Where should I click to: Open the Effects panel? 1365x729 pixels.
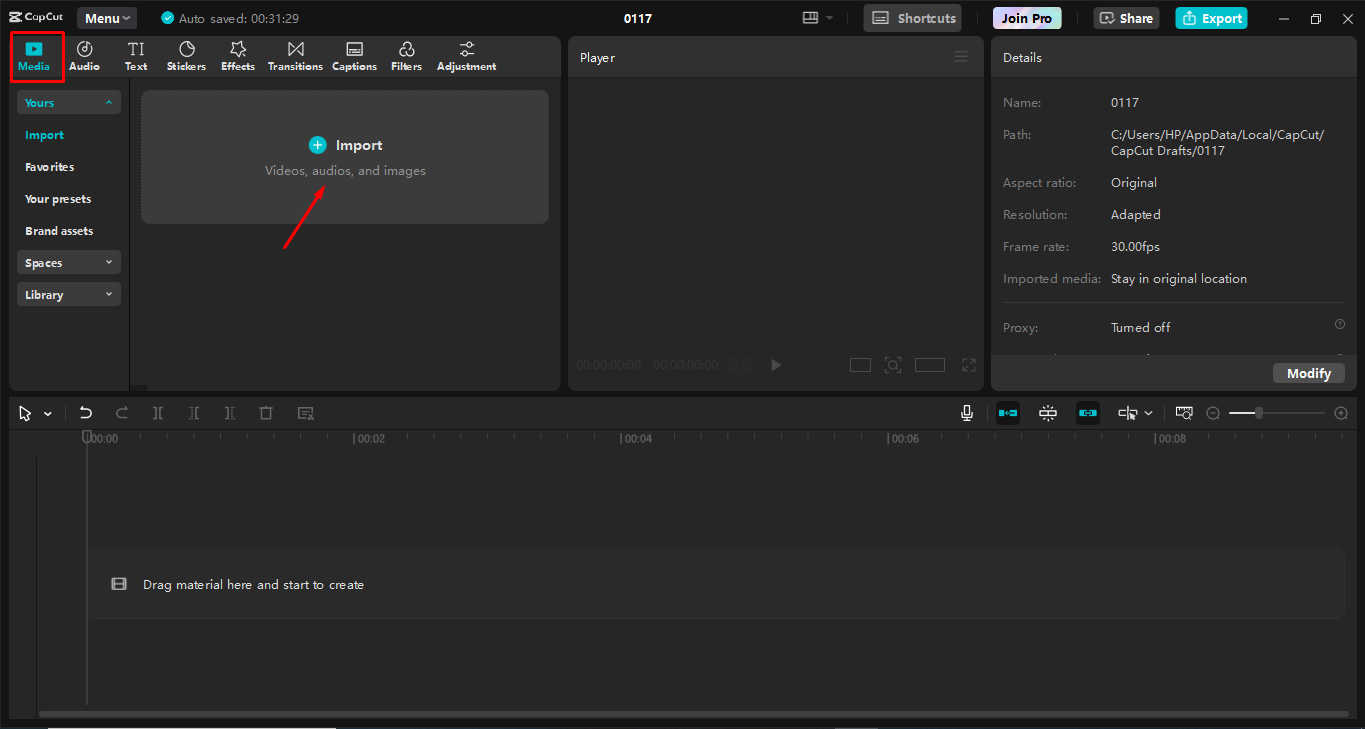point(237,55)
